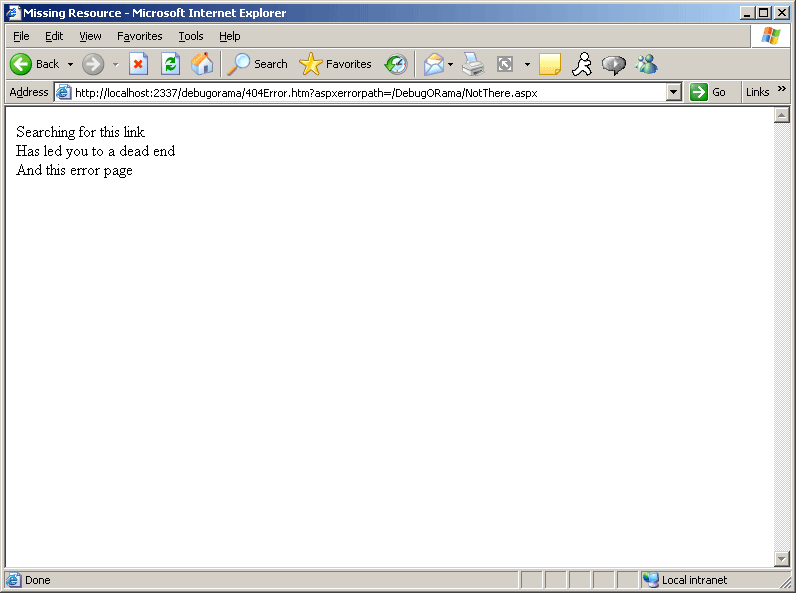Stop loading the page
Viewport: 796px width, 593px height.
point(138,64)
